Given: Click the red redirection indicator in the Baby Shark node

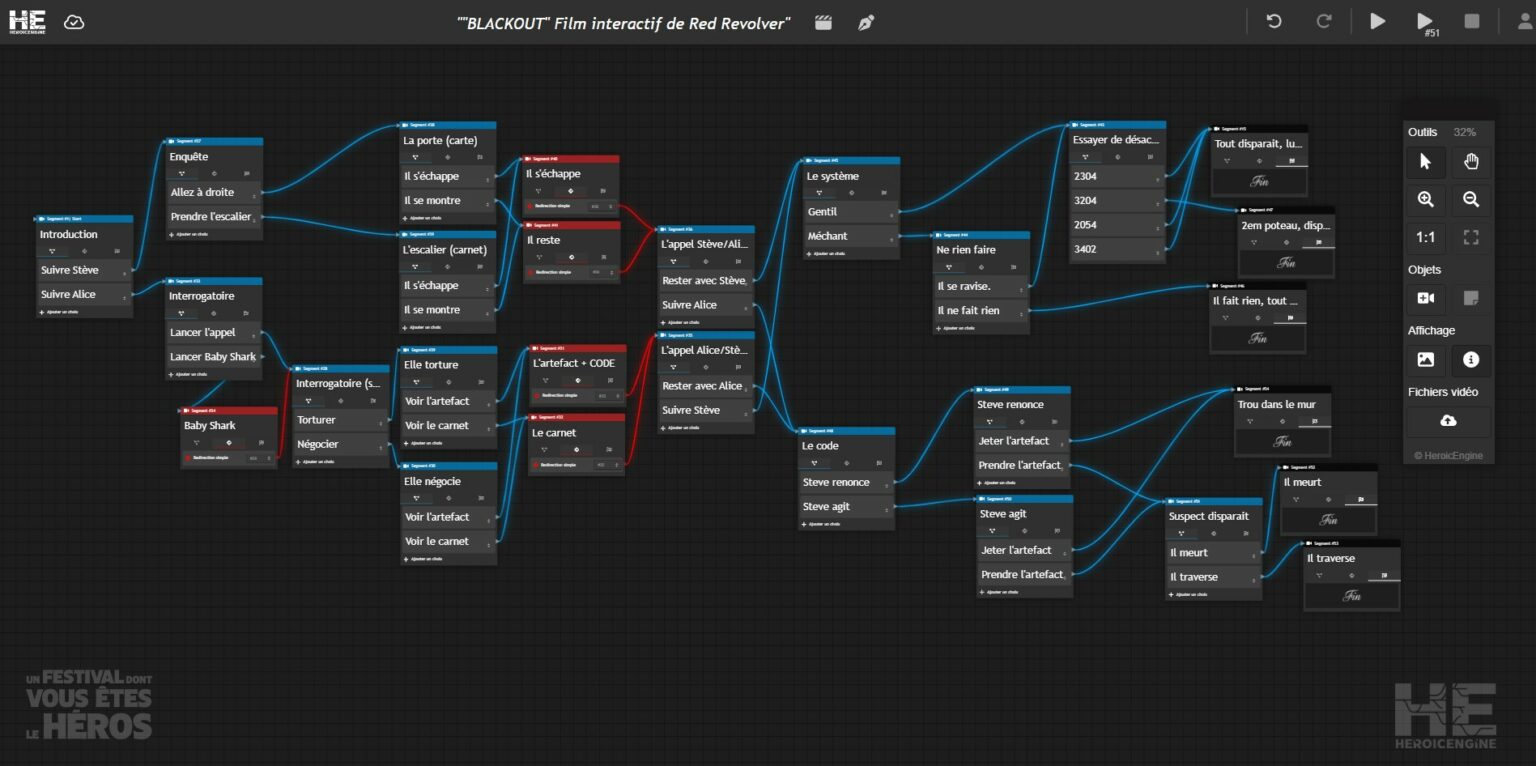Looking at the screenshot, I should click(188, 458).
